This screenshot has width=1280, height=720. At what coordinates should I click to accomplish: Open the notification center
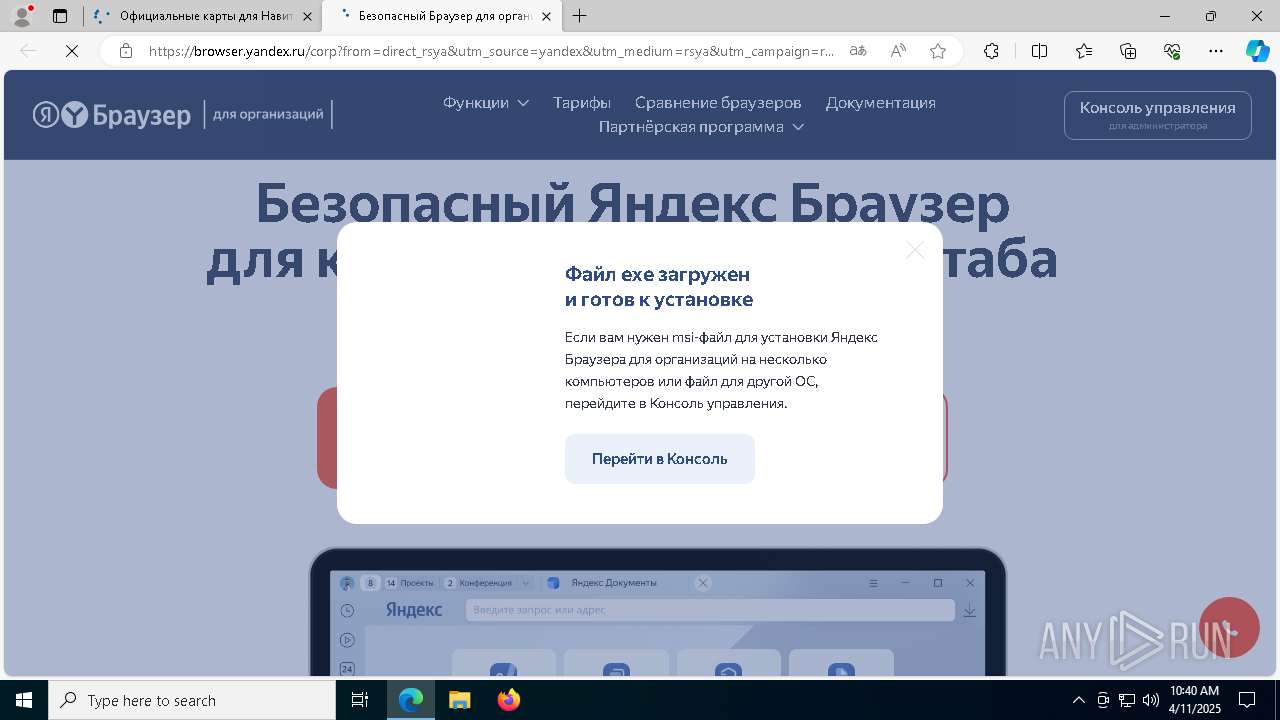(1247, 700)
